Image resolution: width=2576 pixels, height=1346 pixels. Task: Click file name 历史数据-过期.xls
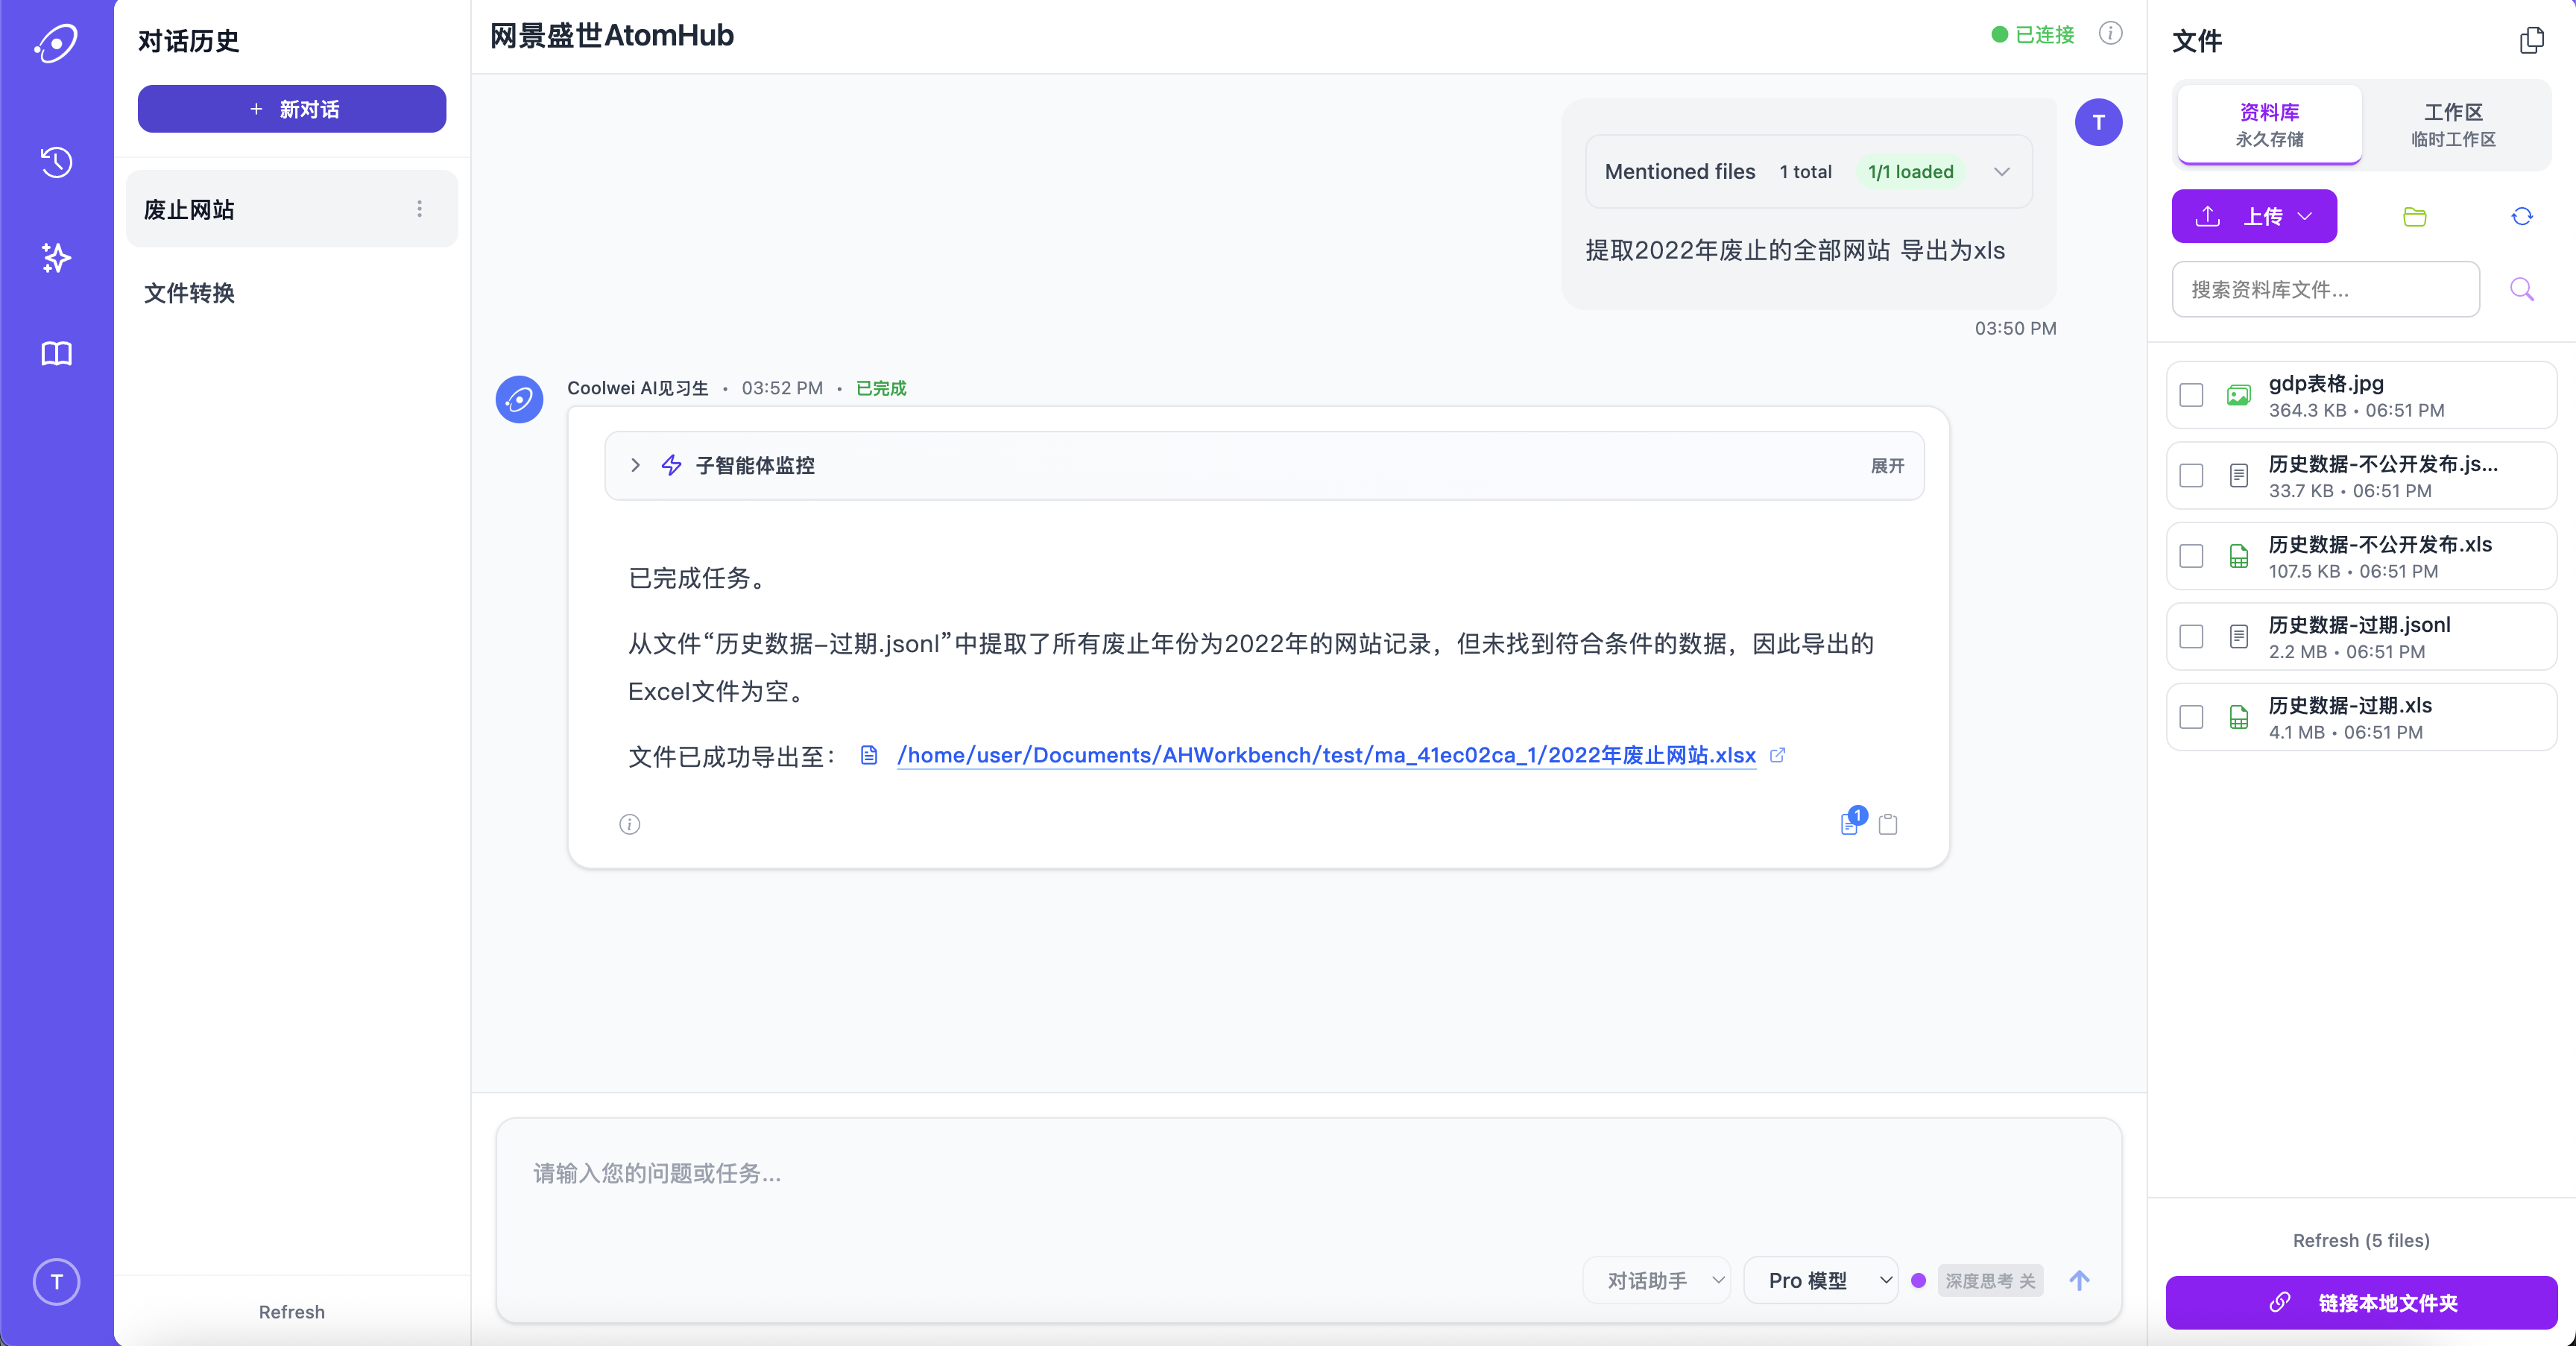(x=2350, y=705)
